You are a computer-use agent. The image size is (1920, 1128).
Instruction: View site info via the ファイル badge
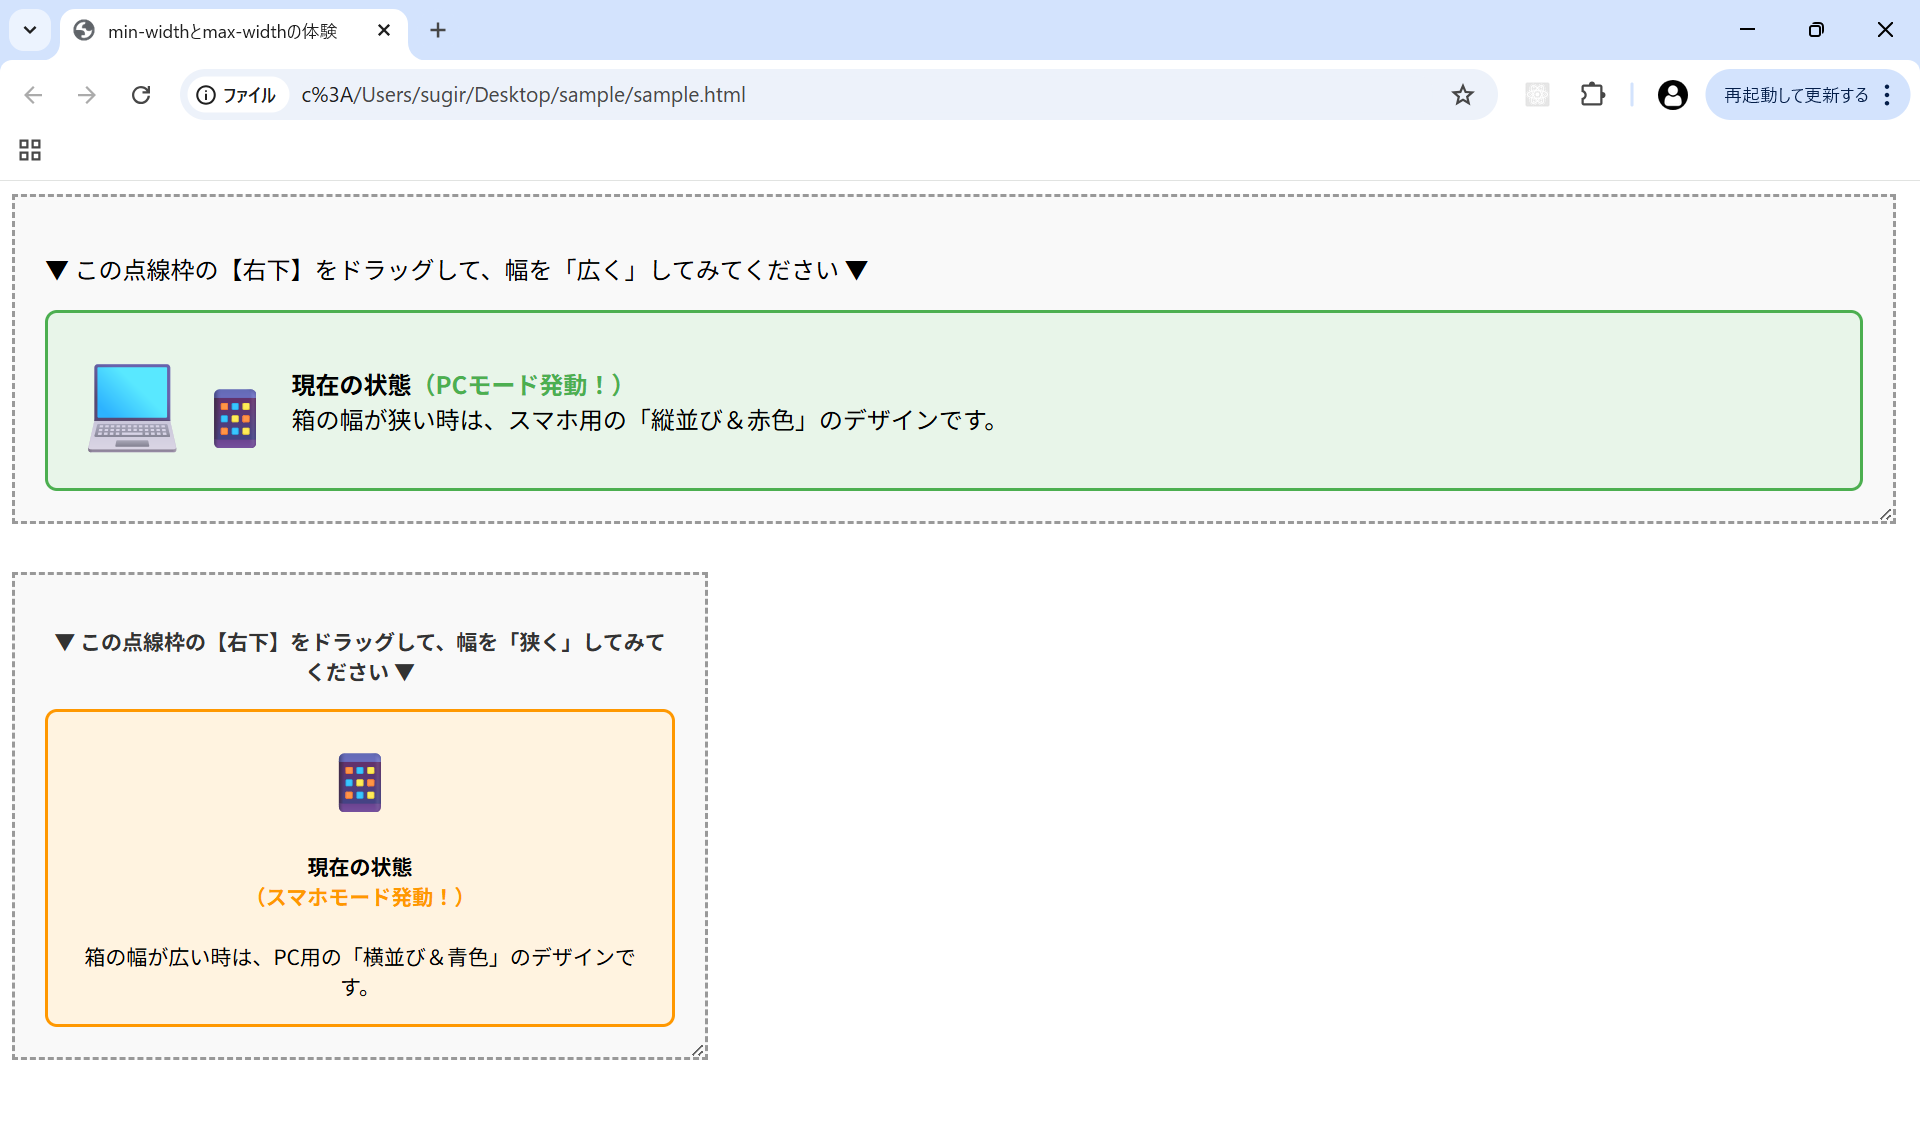[x=236, y=95]
